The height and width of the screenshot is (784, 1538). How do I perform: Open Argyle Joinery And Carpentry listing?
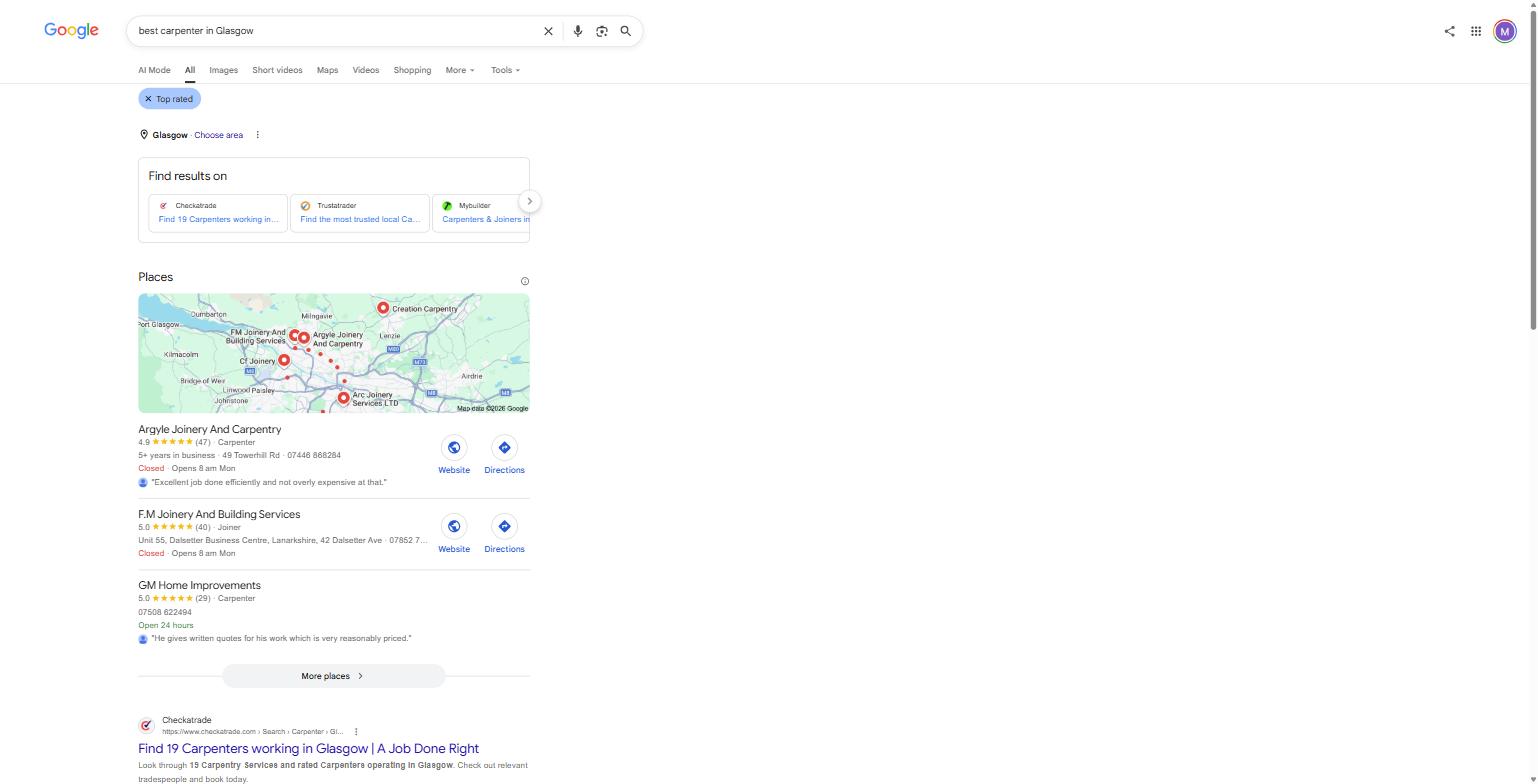point(210,429)
